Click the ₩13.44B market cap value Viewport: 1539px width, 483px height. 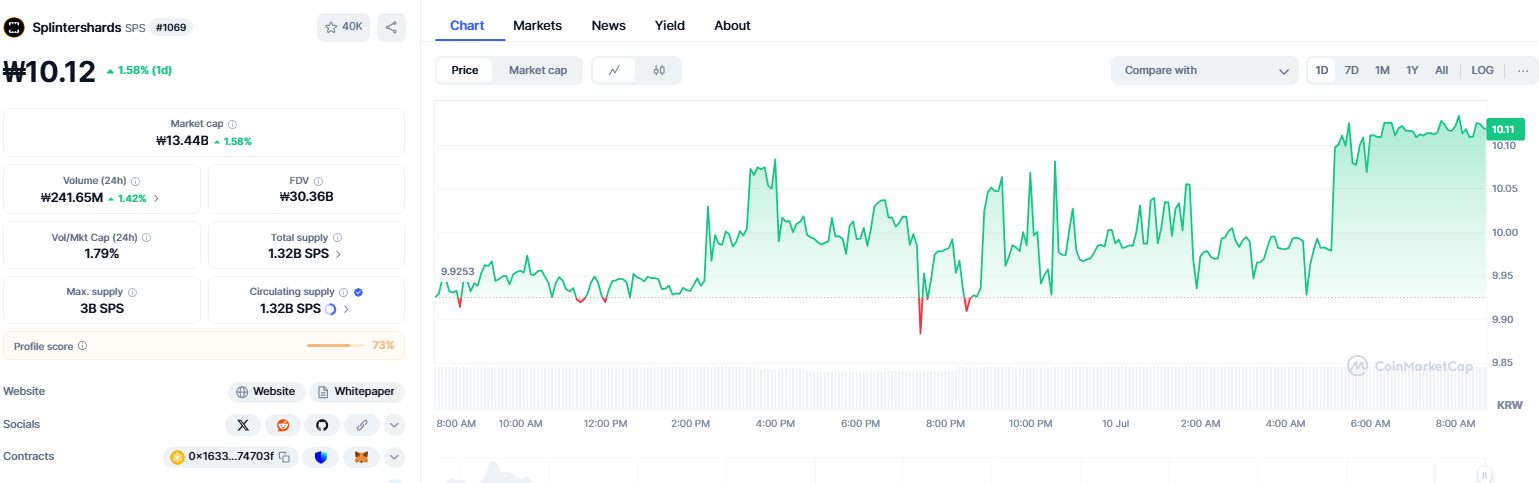pyautogui.click(x=182, y=141)
